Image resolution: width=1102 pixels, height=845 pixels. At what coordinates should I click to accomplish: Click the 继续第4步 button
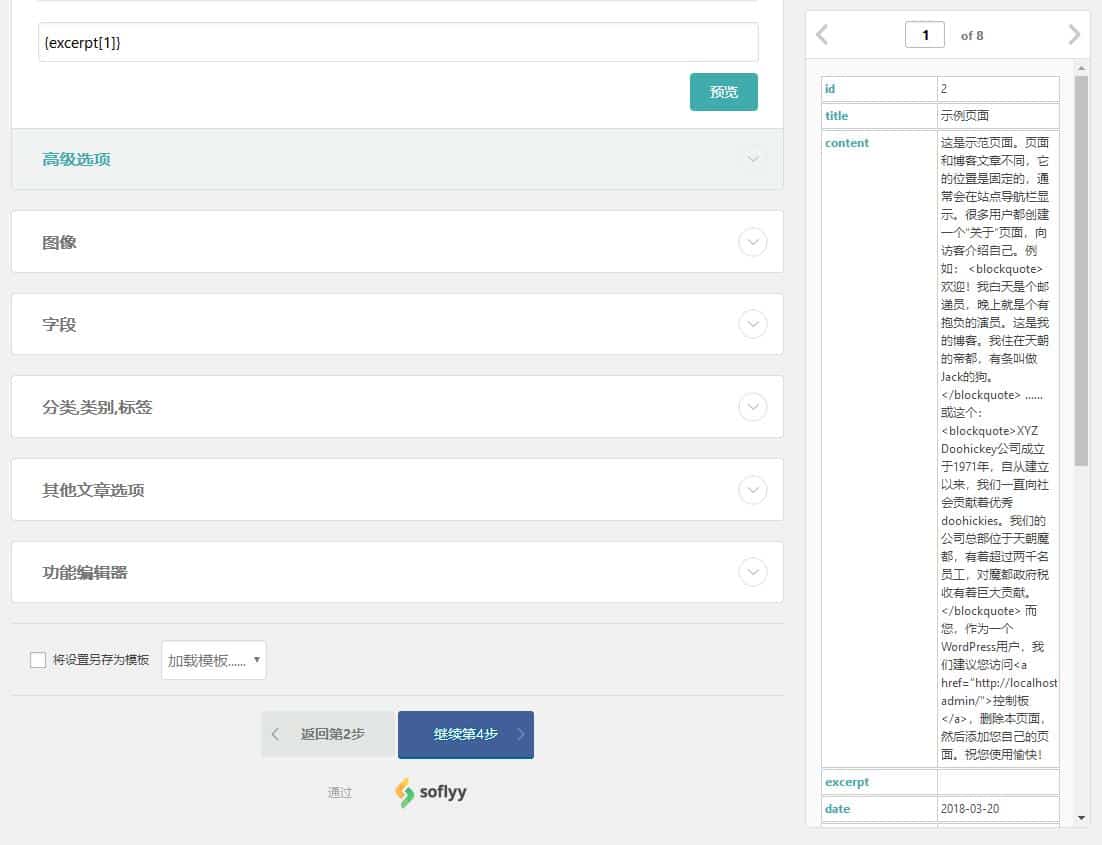[x=465, y=733]
